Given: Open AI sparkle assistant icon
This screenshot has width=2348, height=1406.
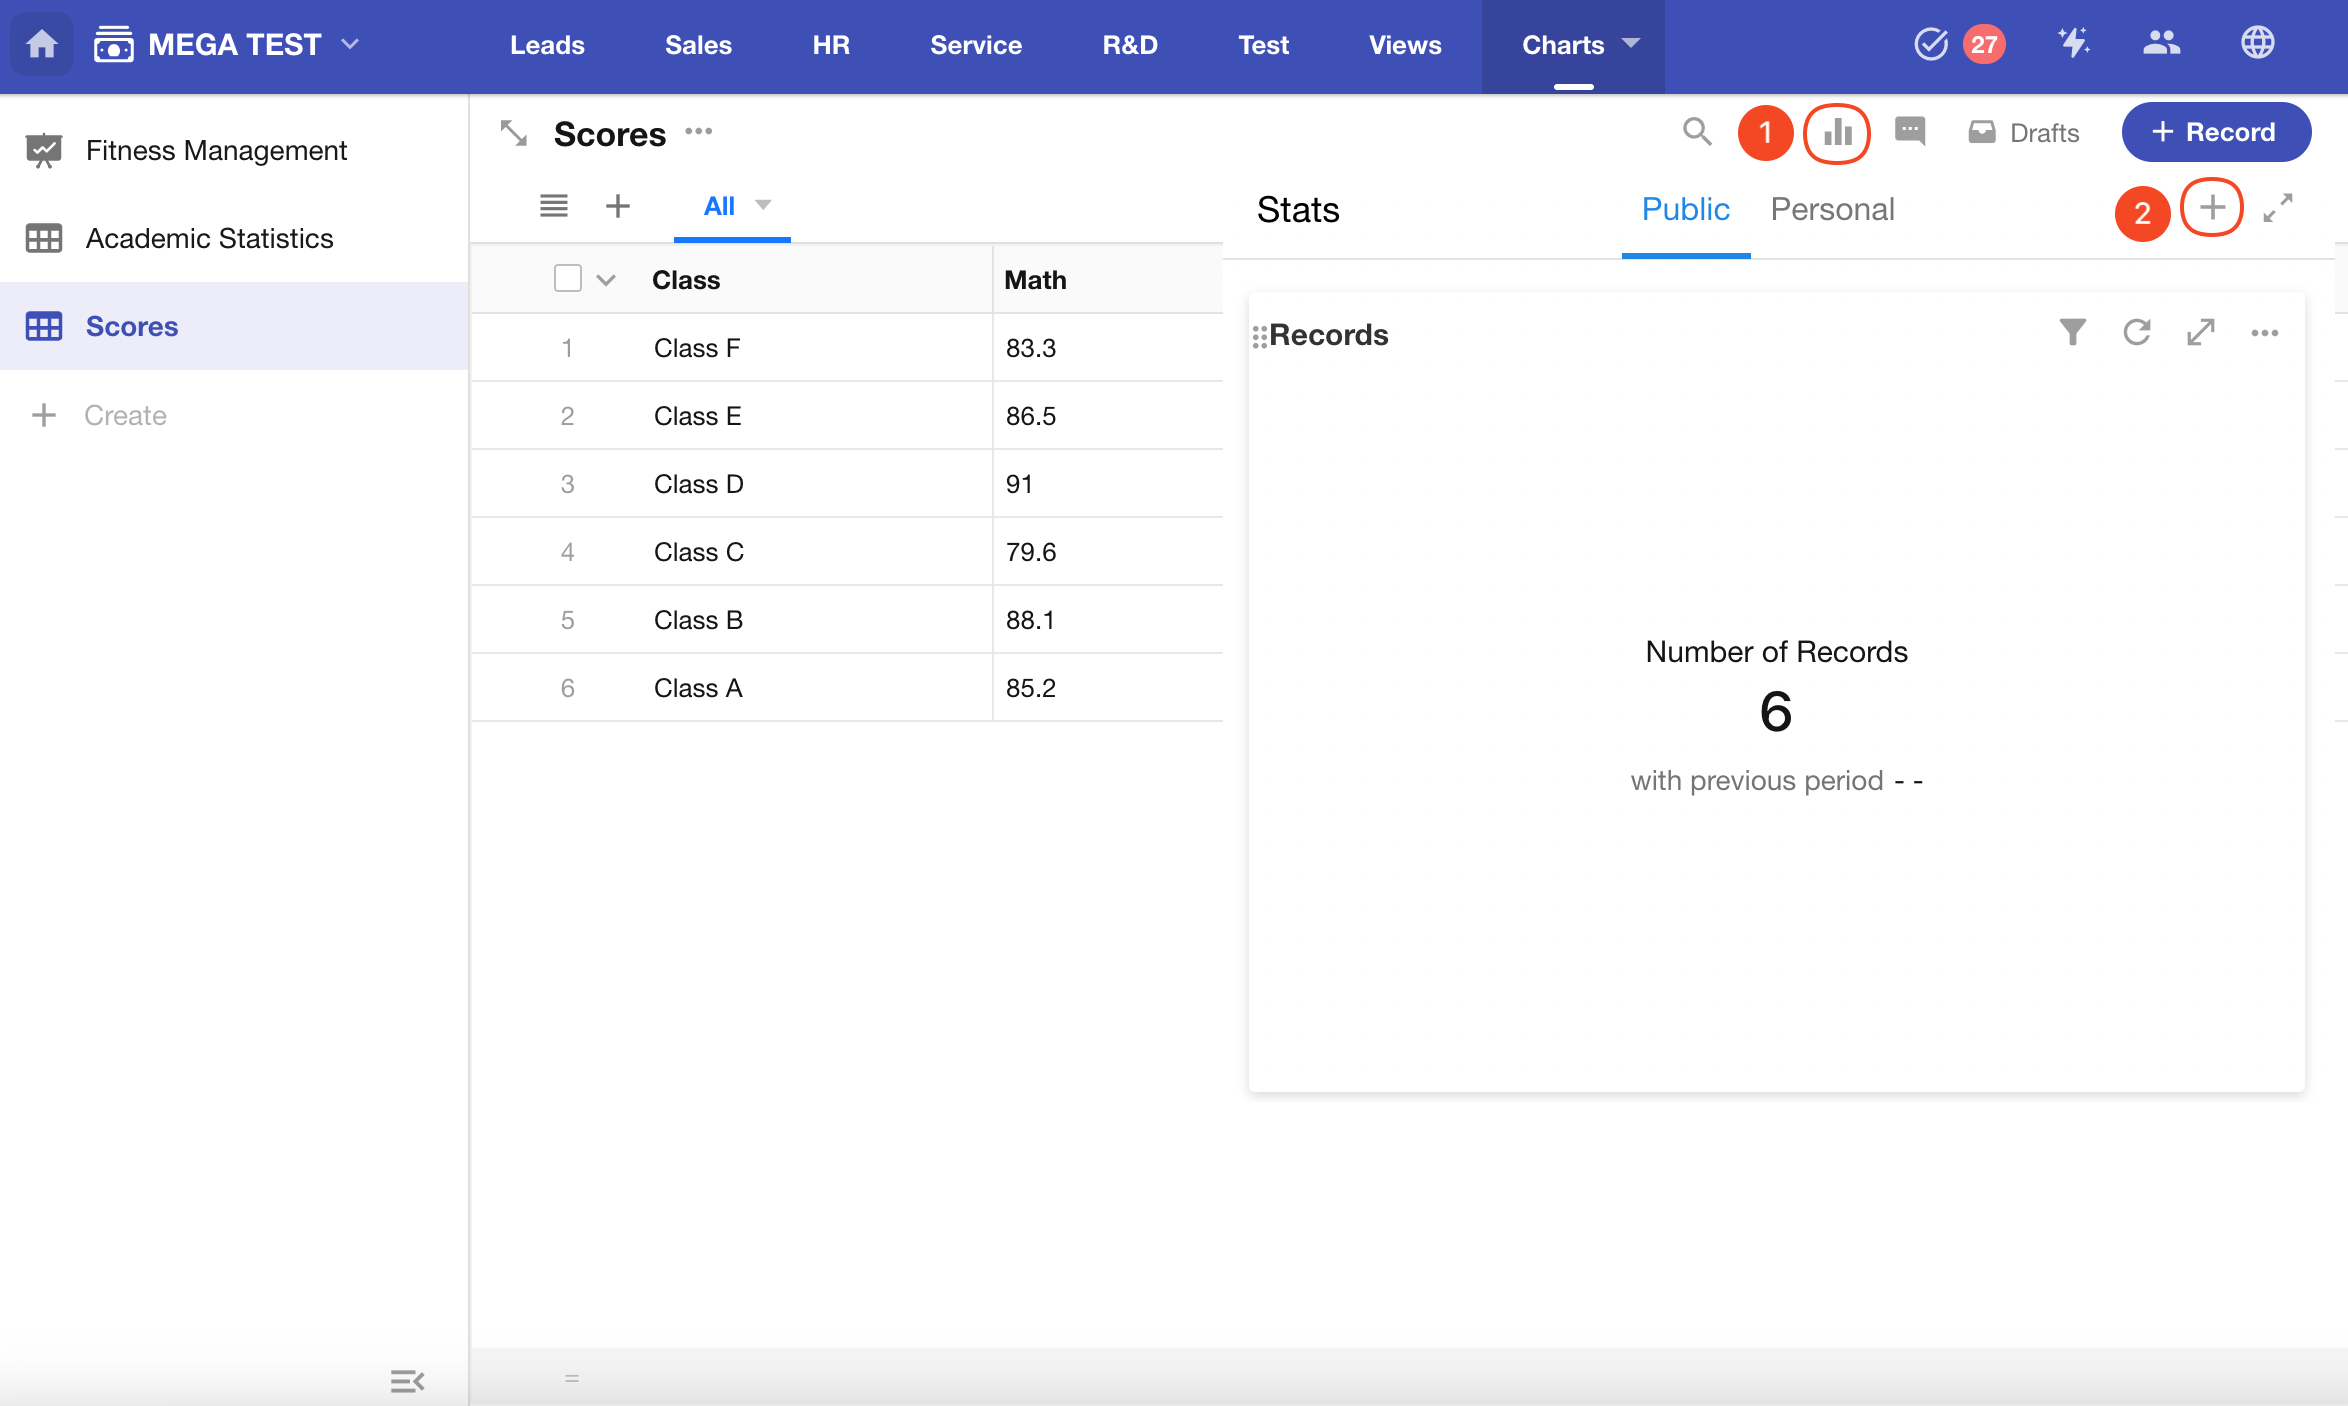Looking at the screenshot, I should 2073,44.
